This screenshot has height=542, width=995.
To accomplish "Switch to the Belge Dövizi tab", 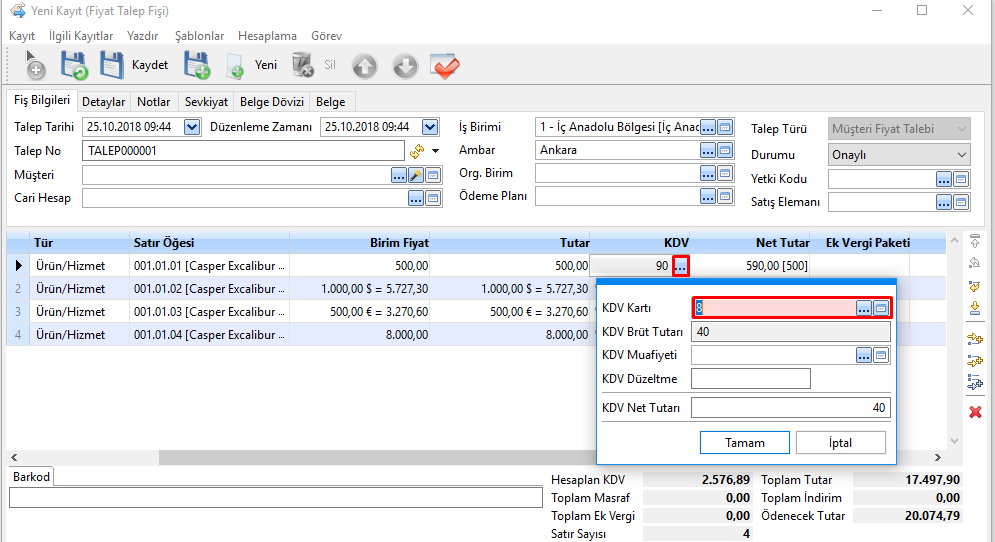I will pos(273,102).
